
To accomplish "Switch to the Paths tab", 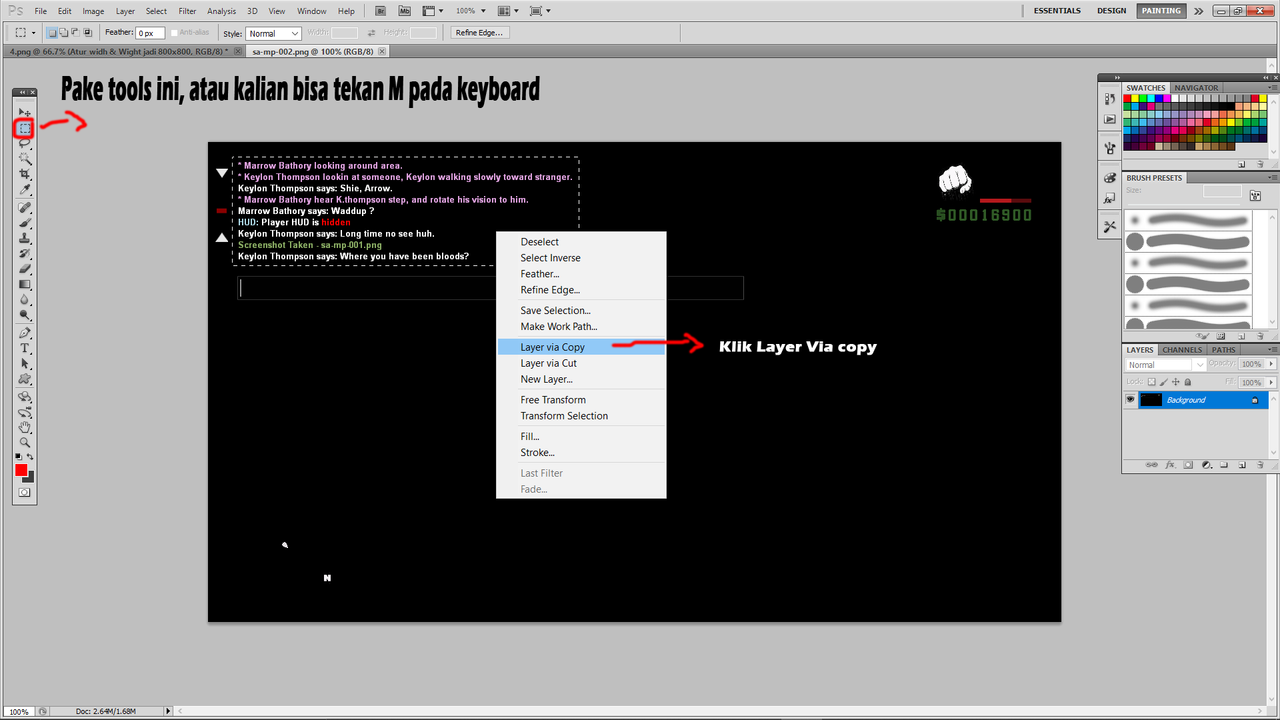I will (x=1223, y=350).
